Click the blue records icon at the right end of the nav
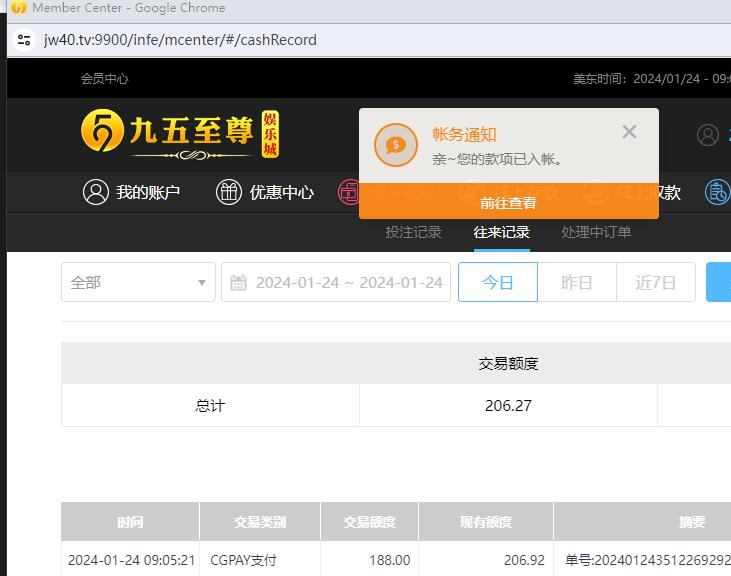Screen dimensions: 731x576 [x=718, y=192]
